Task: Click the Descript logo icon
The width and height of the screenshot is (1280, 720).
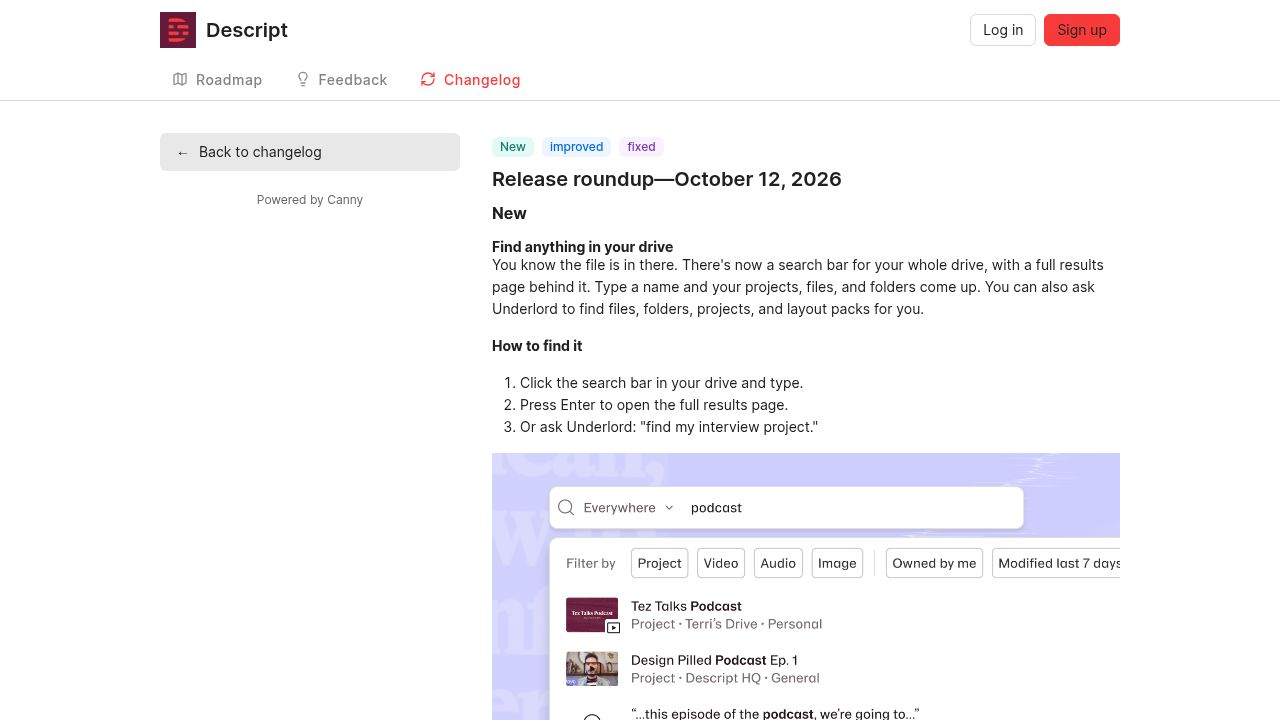Action: pyautogui.click(x=178, y=30)
